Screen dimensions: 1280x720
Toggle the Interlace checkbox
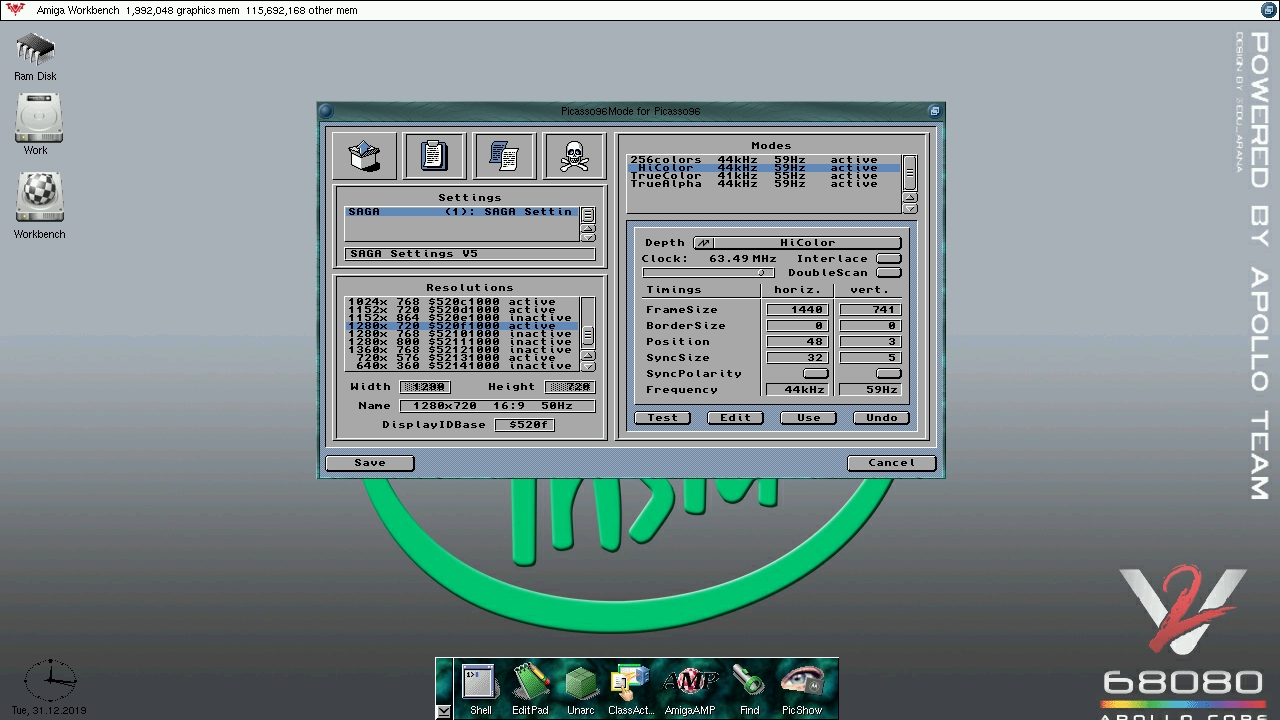[x=888, y=259]
